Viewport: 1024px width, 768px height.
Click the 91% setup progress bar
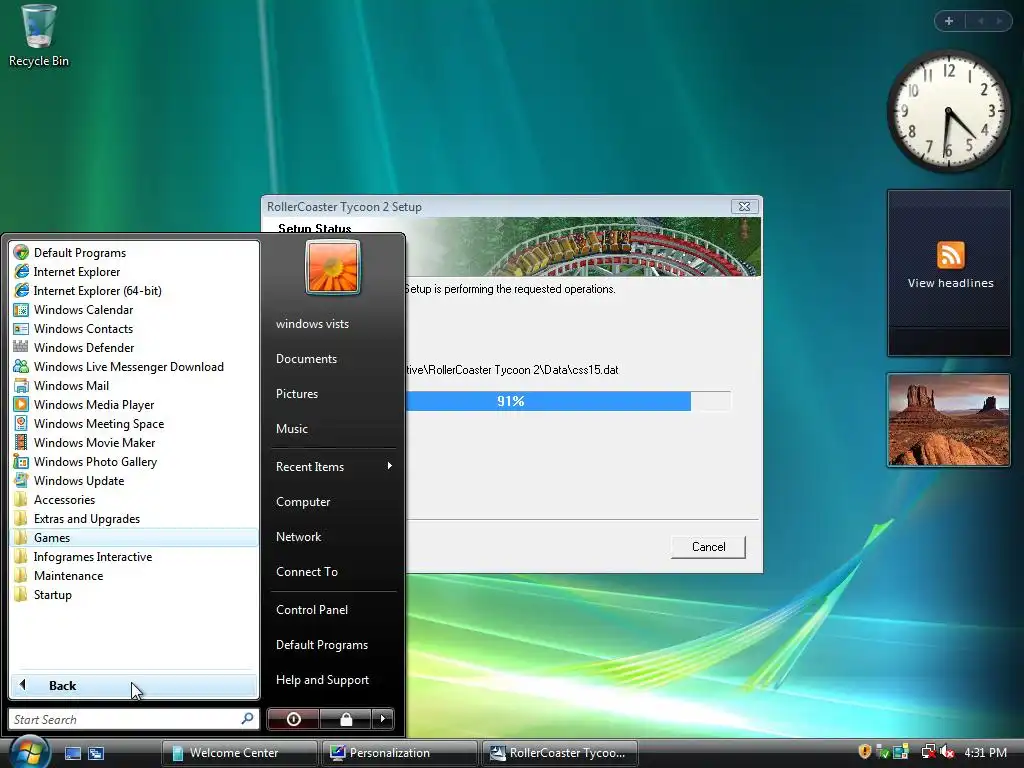pos(568,401)
